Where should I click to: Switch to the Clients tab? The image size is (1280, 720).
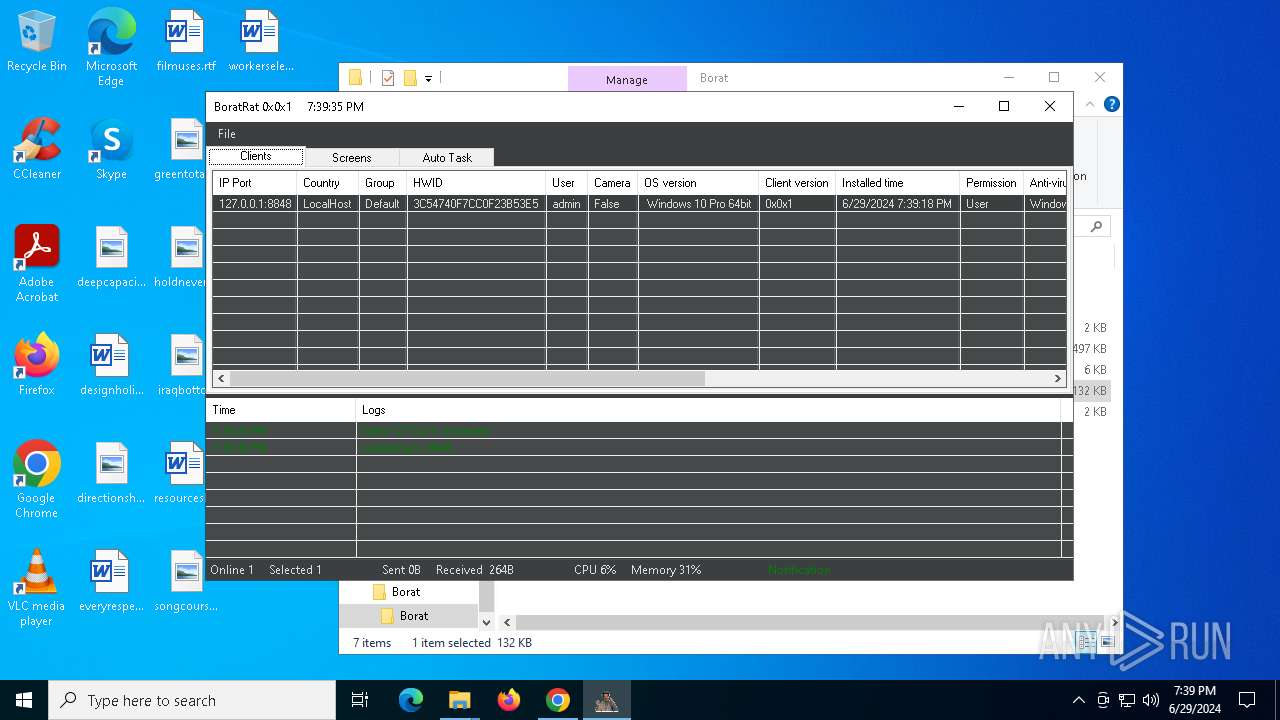coord(256,157)
